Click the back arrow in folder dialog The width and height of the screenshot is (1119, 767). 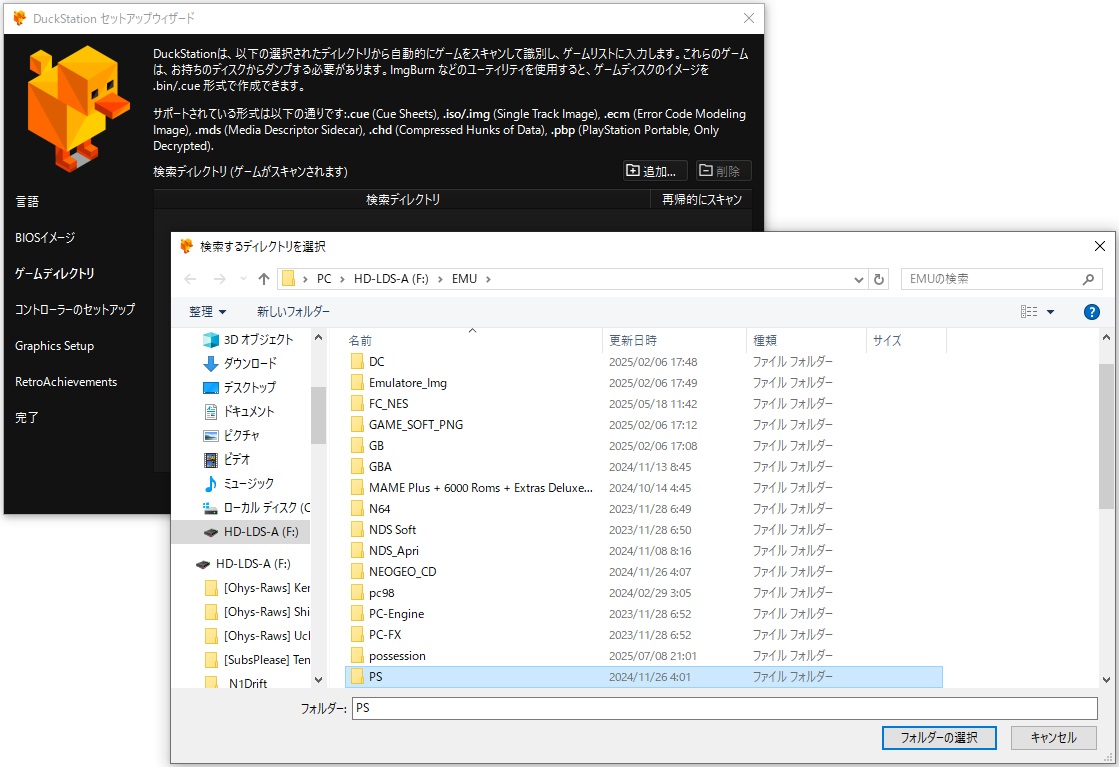[x=190, y=279]
